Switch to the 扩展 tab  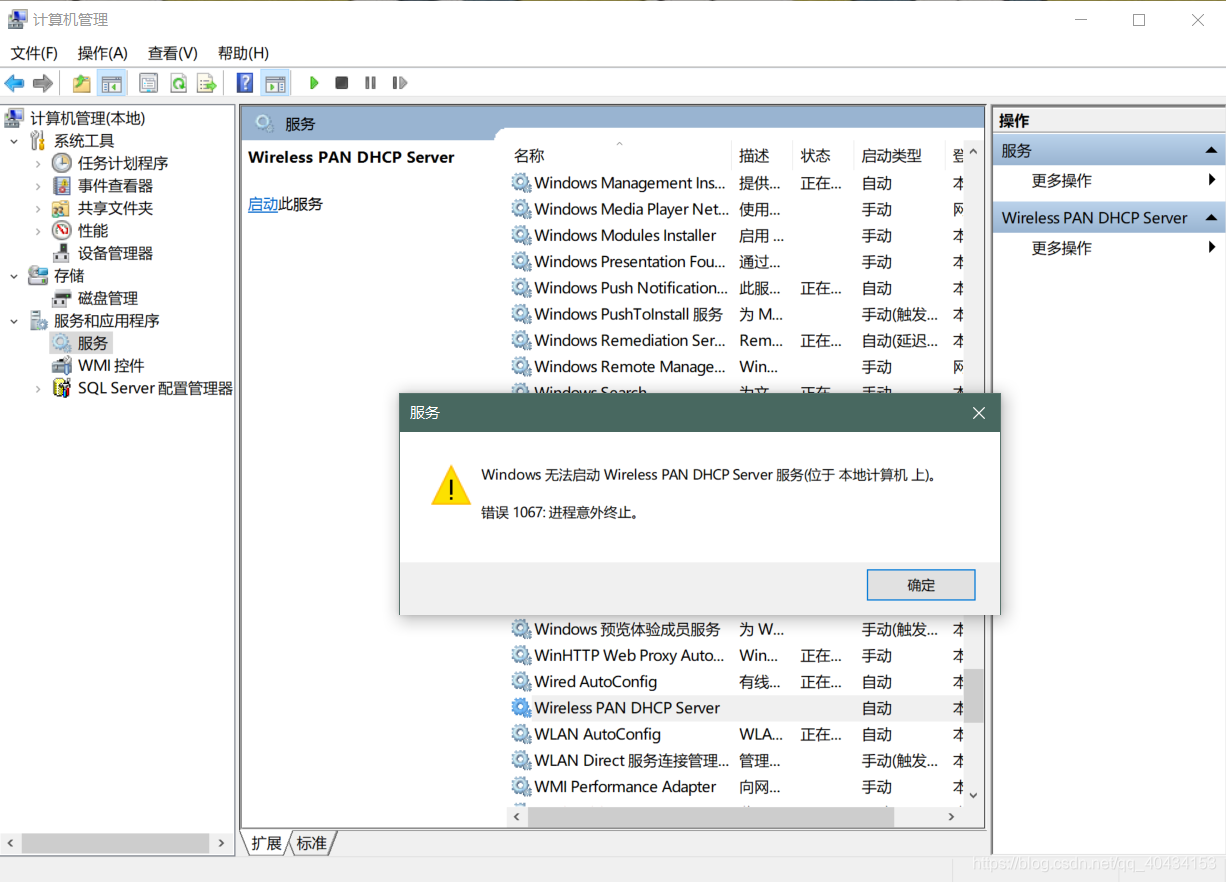(x=267, y=843)
